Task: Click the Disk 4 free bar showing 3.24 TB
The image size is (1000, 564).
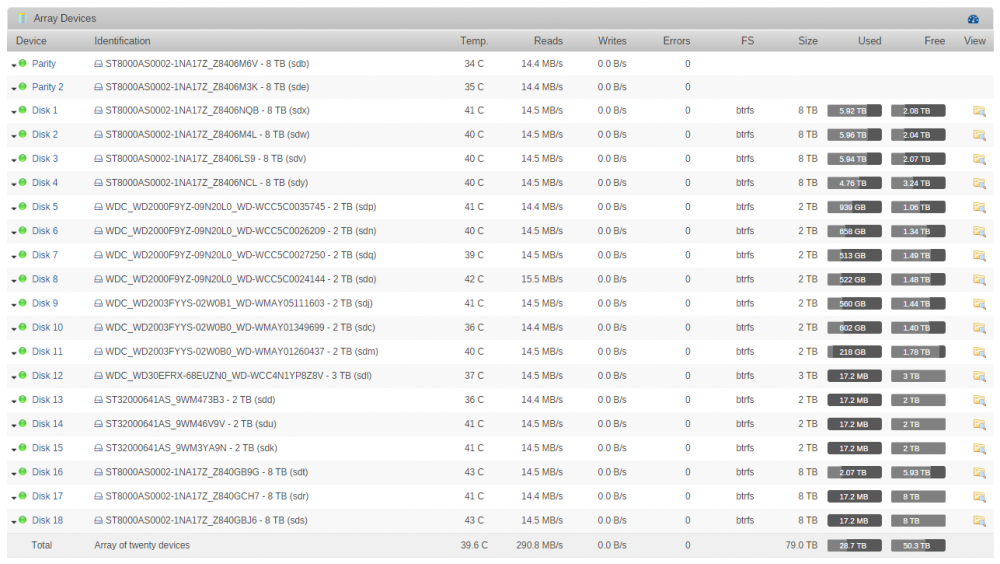Action: (x=918, y=183)
